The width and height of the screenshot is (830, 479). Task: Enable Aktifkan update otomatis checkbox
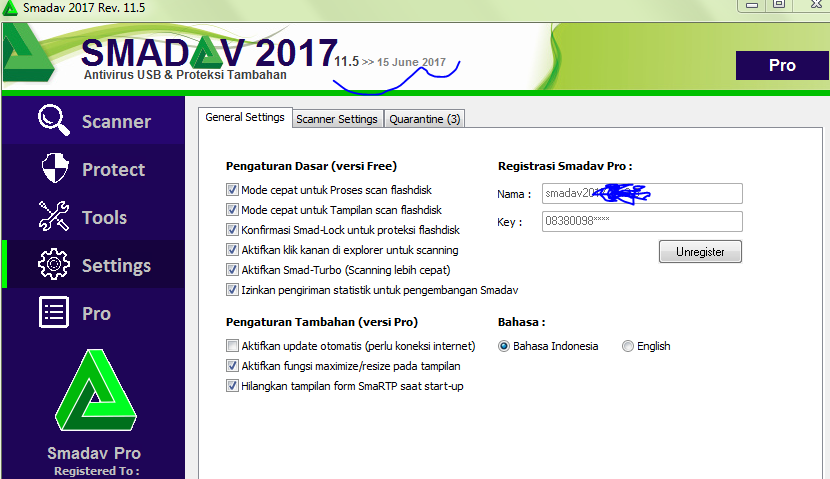pyautogui.click(x=232, y=346)
